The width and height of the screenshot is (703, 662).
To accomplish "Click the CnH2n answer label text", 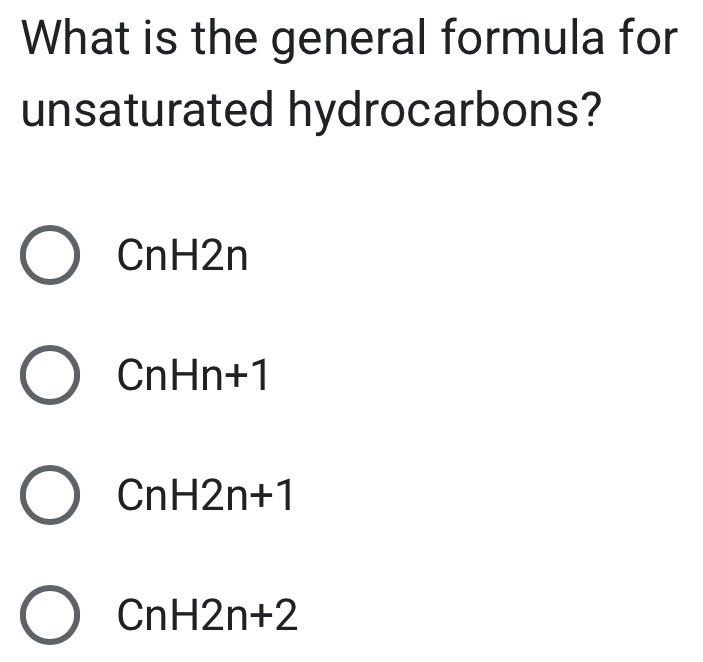I will pos(181,258).
